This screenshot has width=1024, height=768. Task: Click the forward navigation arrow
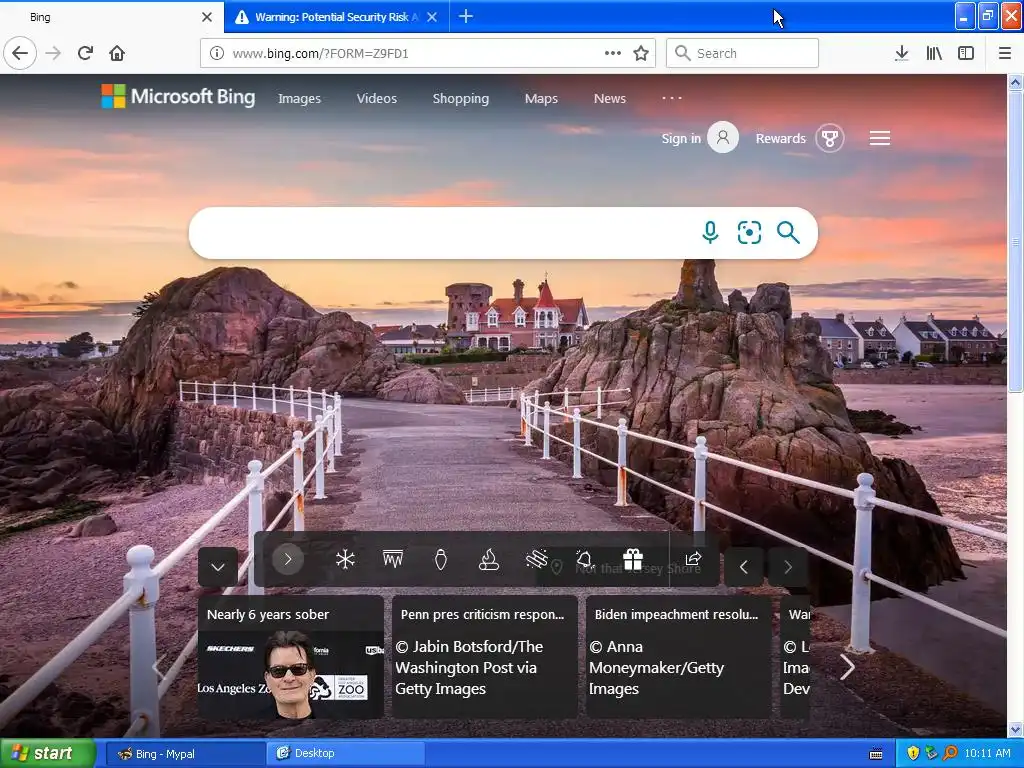[53, 53]
